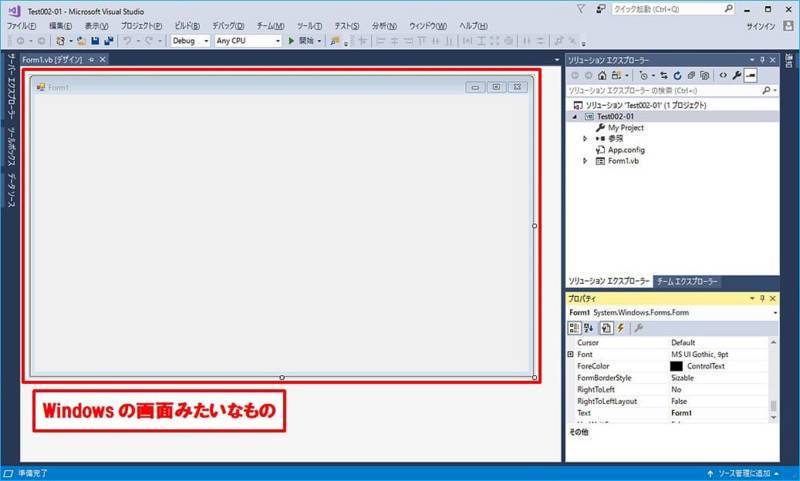This screenshot has width=800, height=481.
Task: Toggle Categorized view in Properties toolbar
Action: pos(574,328)
